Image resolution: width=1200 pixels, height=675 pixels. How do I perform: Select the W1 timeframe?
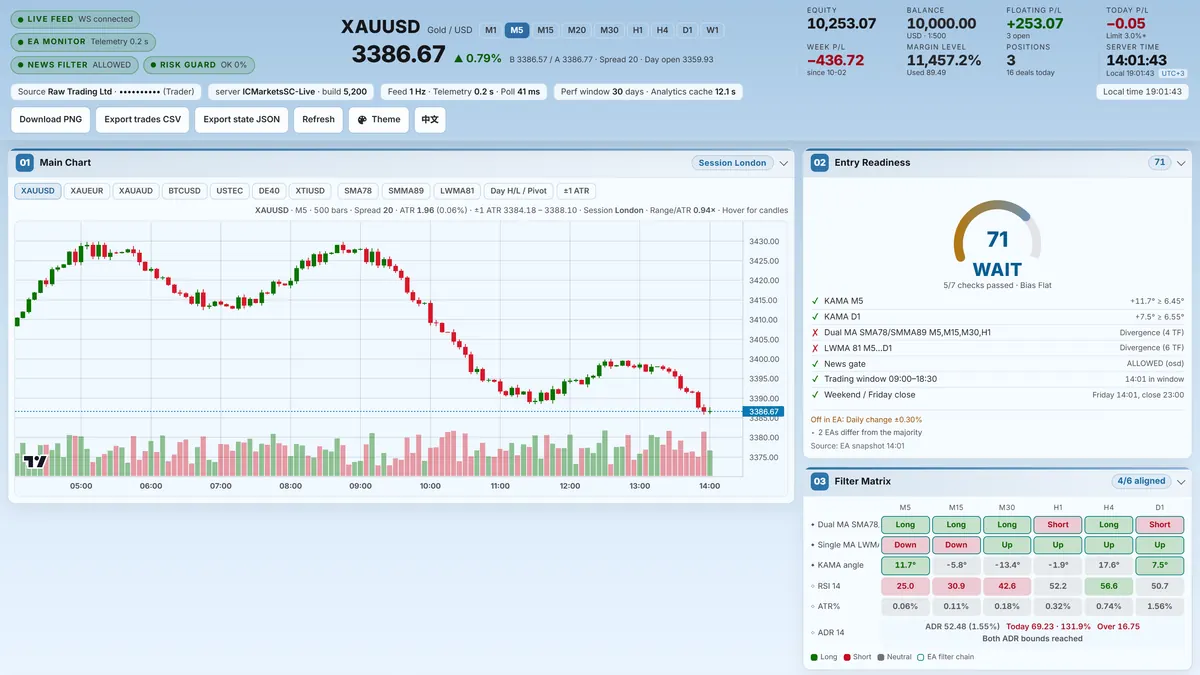pos(712,30)
